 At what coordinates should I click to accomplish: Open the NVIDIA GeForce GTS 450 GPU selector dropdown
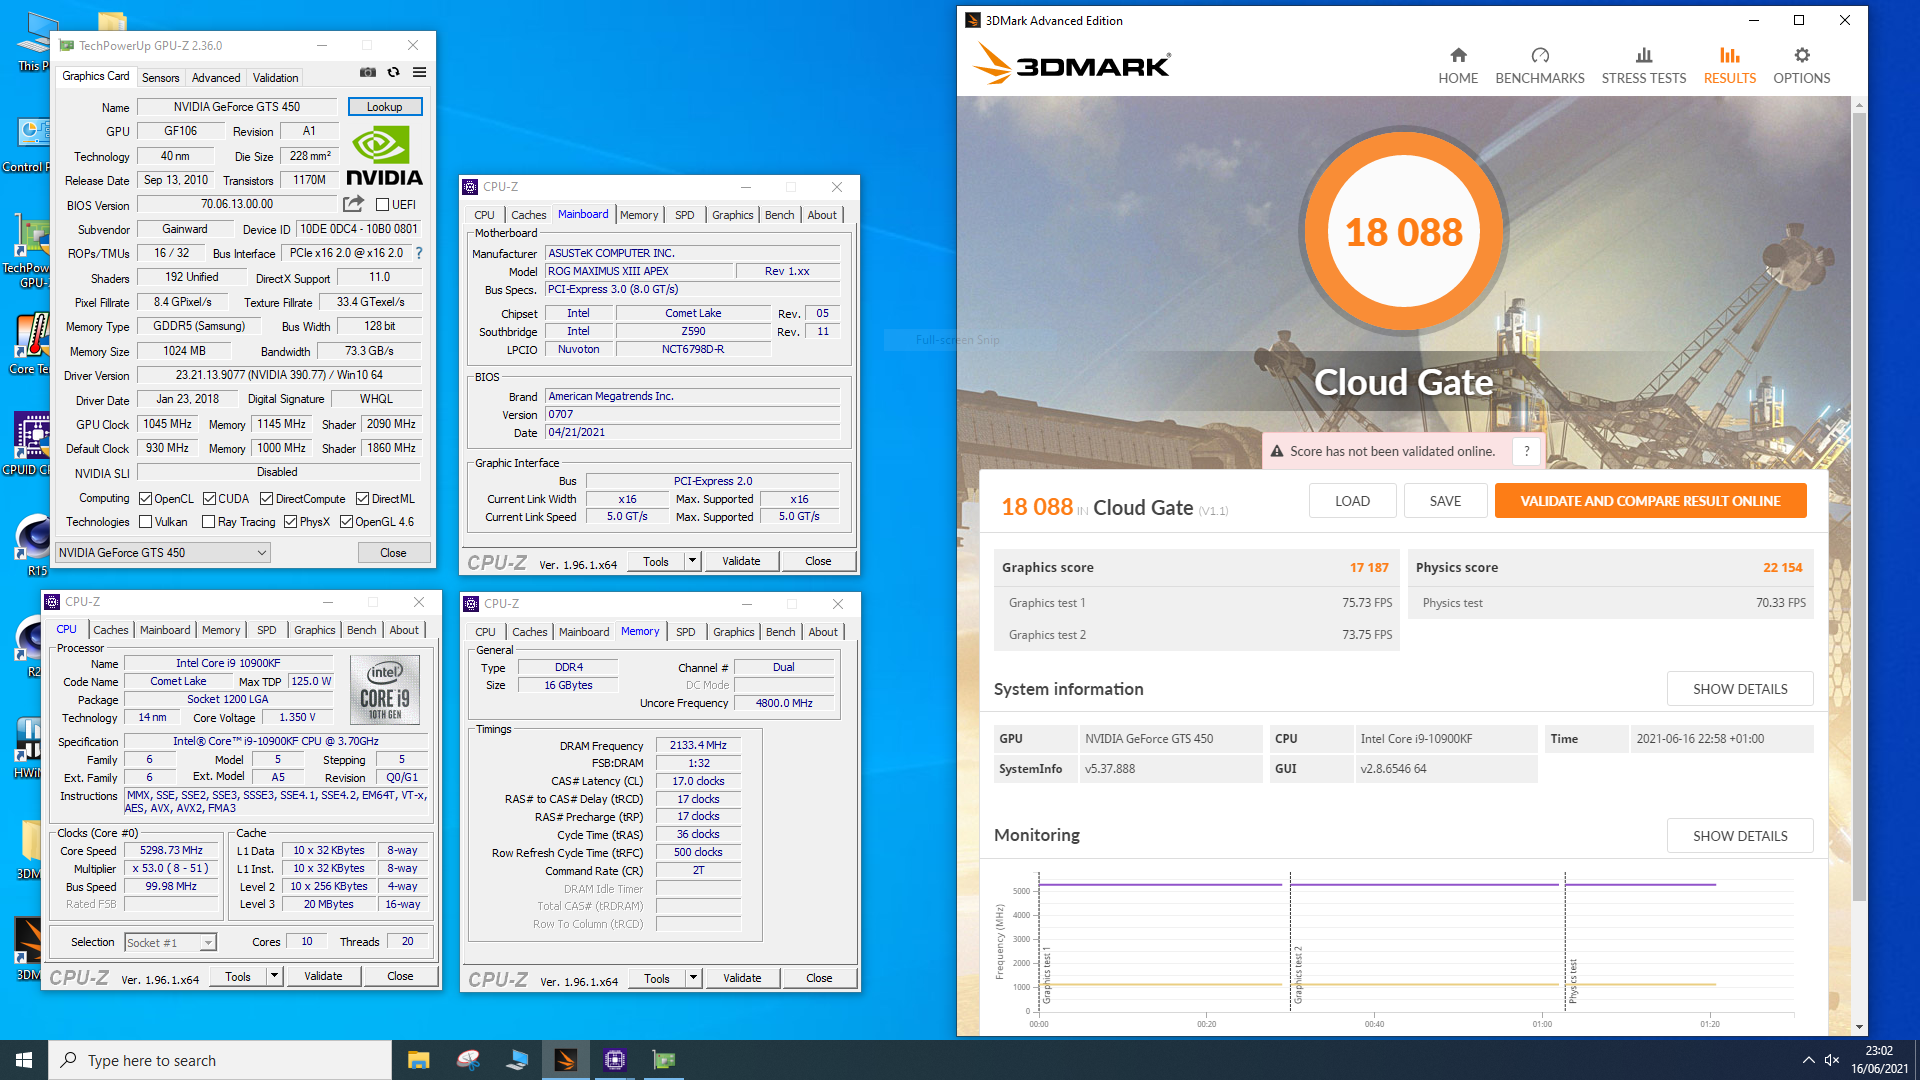[x=162, y=553]
